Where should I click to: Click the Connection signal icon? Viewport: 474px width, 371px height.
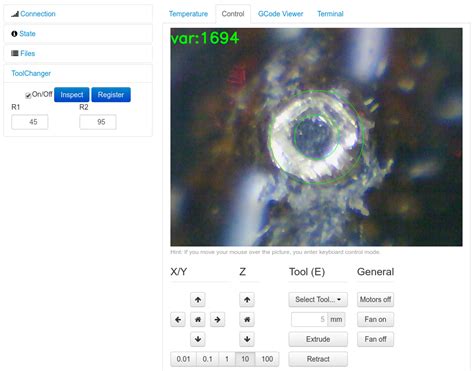click(15, 14)
